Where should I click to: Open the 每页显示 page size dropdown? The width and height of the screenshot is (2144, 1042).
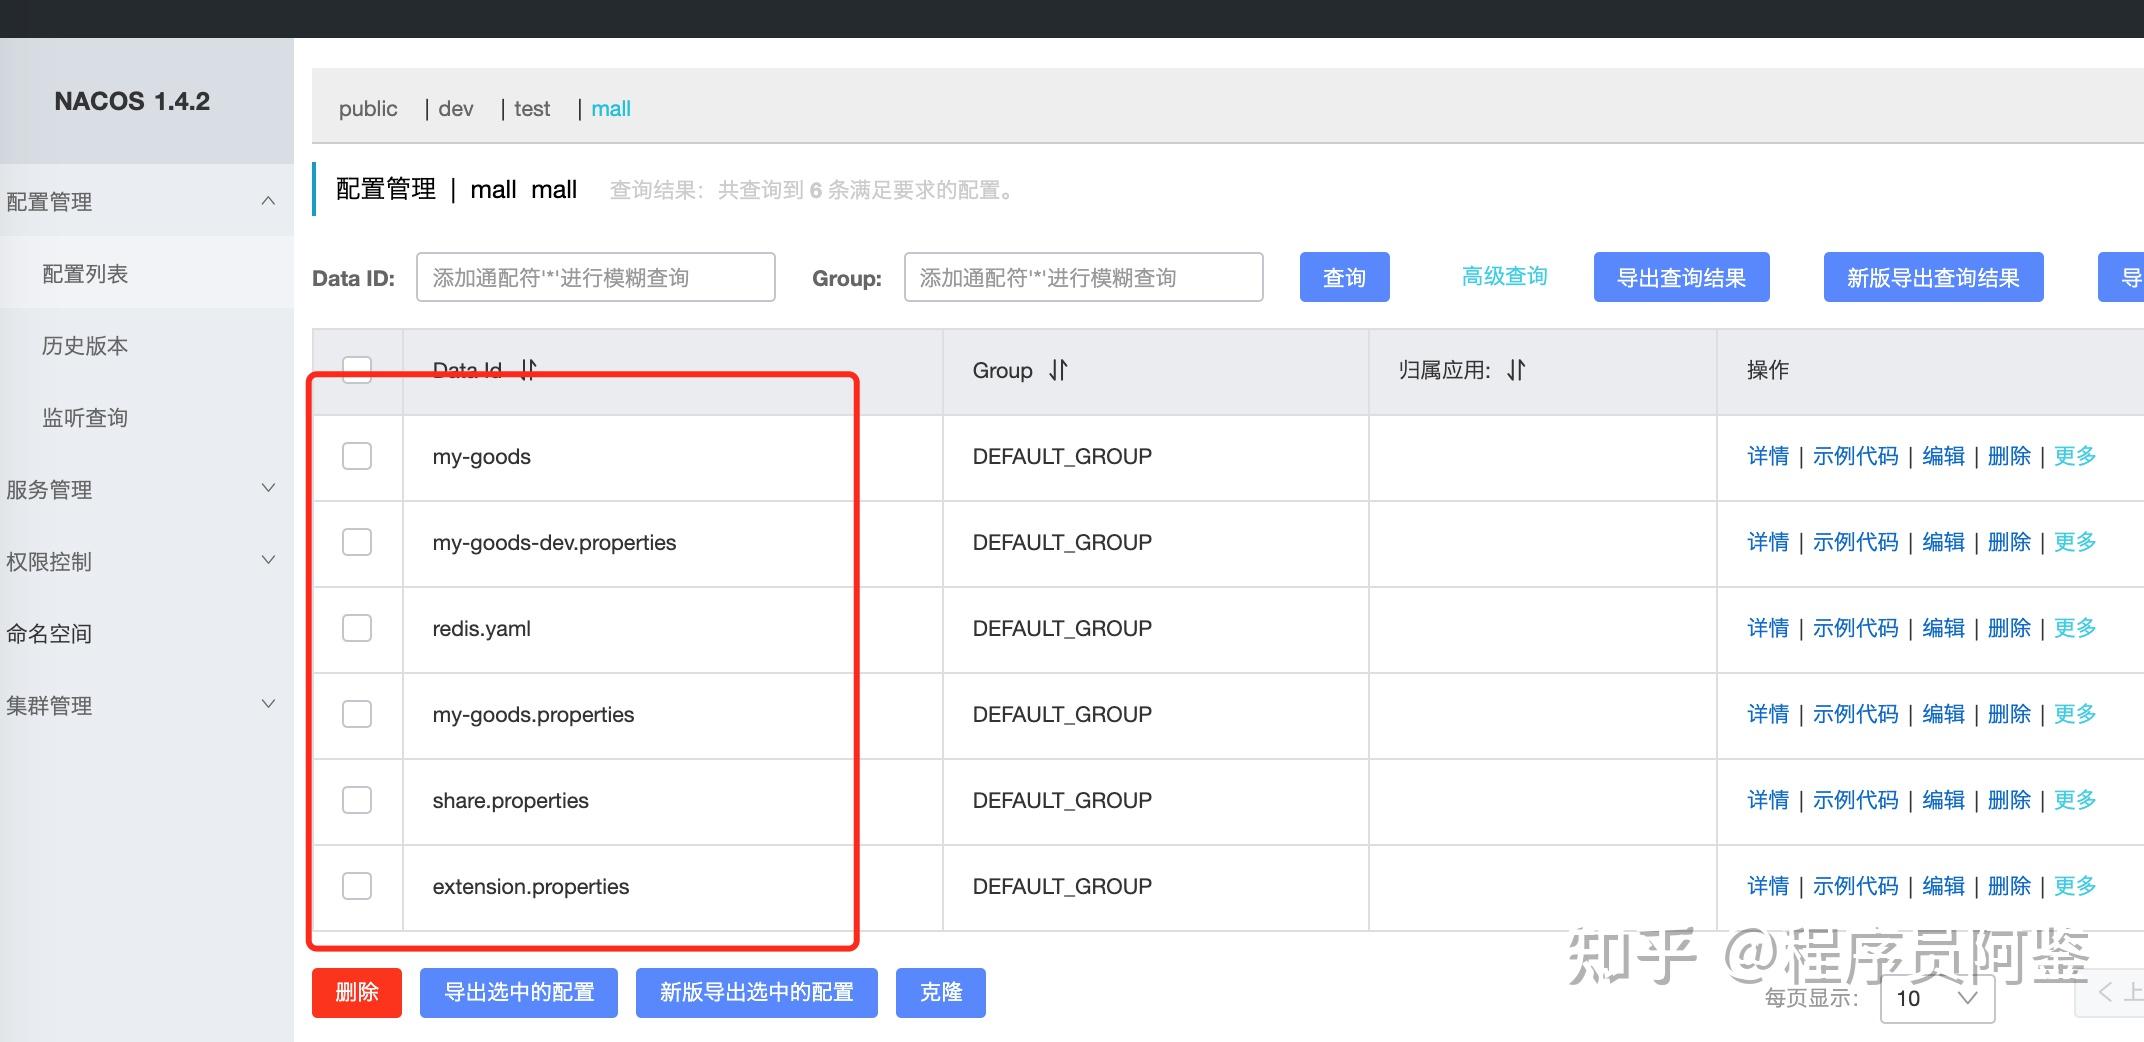tap(1938, 998)
